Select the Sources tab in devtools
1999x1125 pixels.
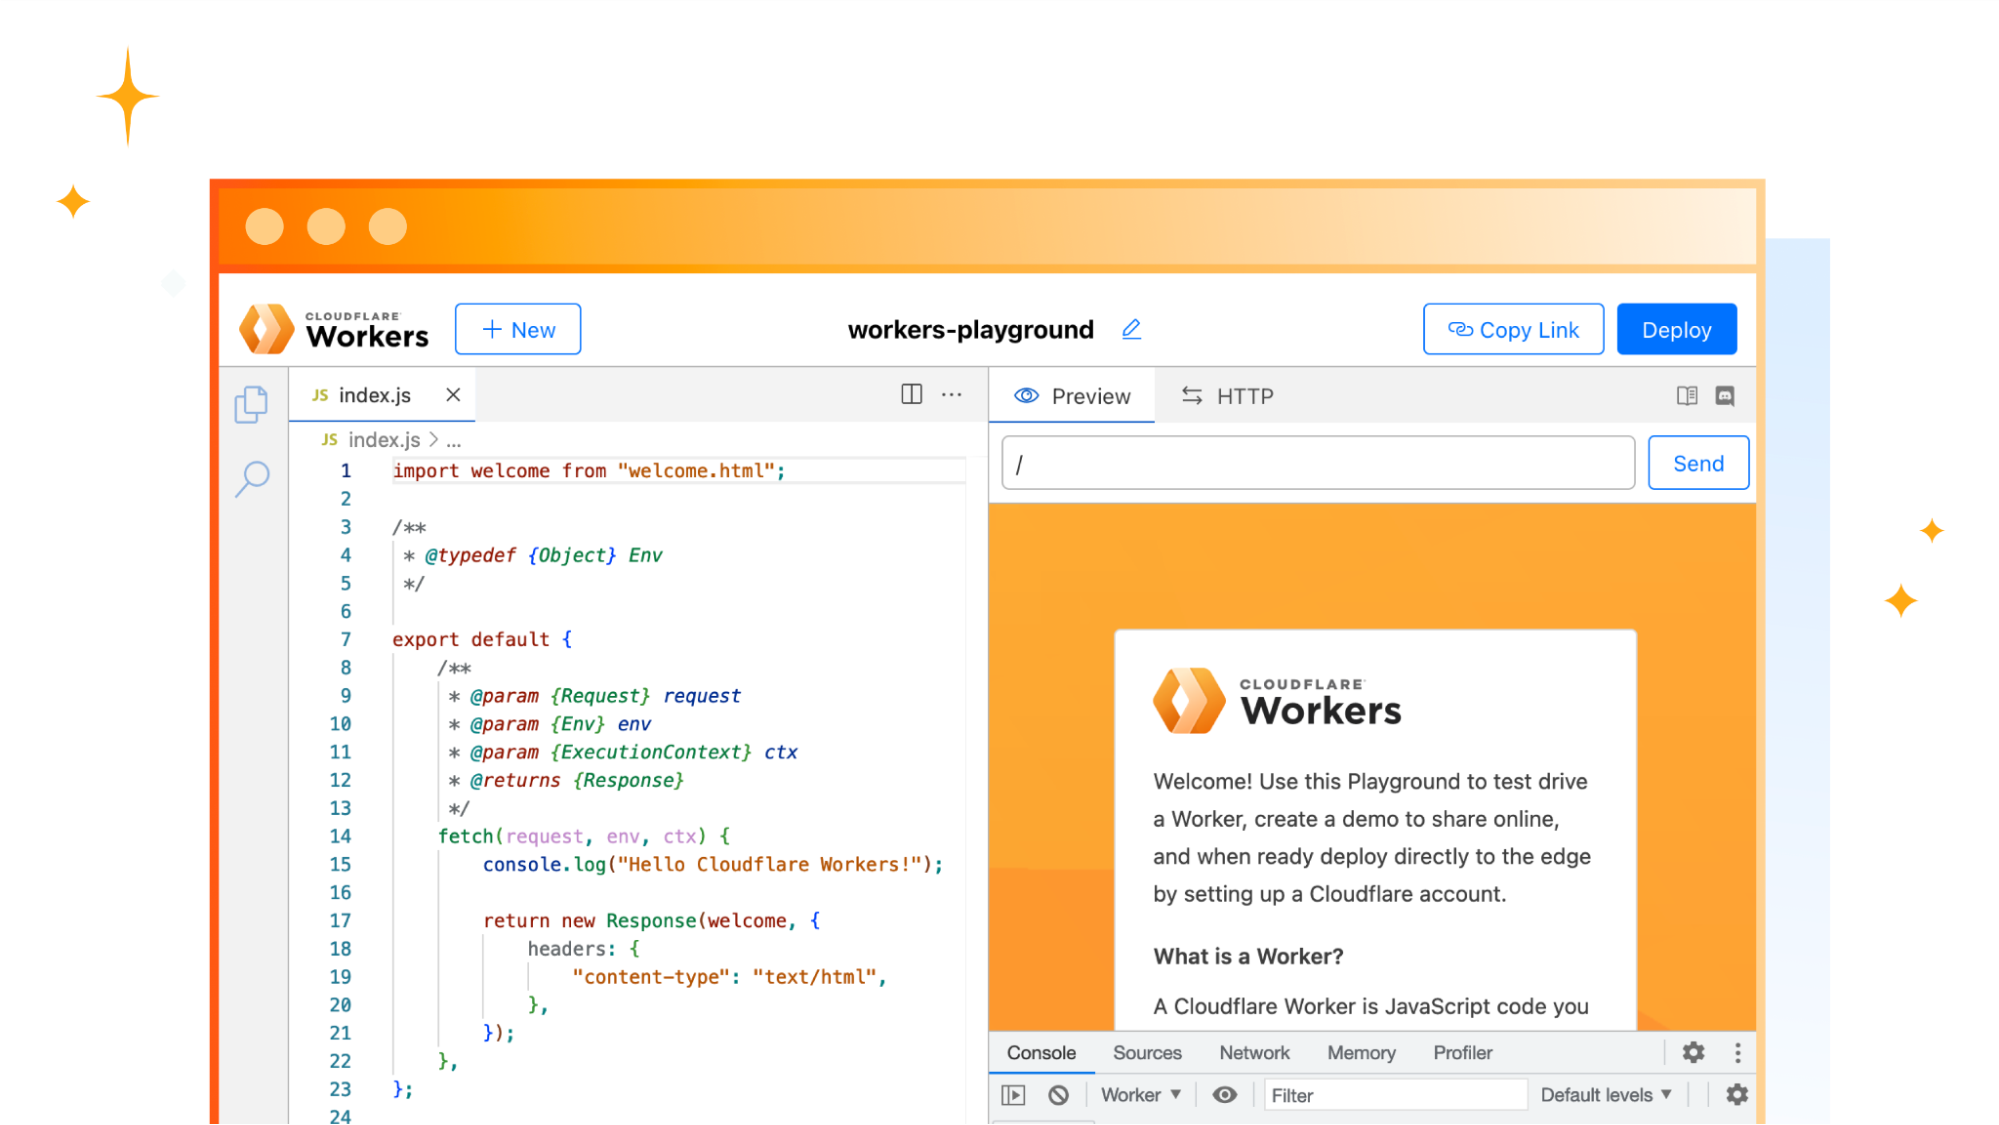[x=1146, y=1052]
